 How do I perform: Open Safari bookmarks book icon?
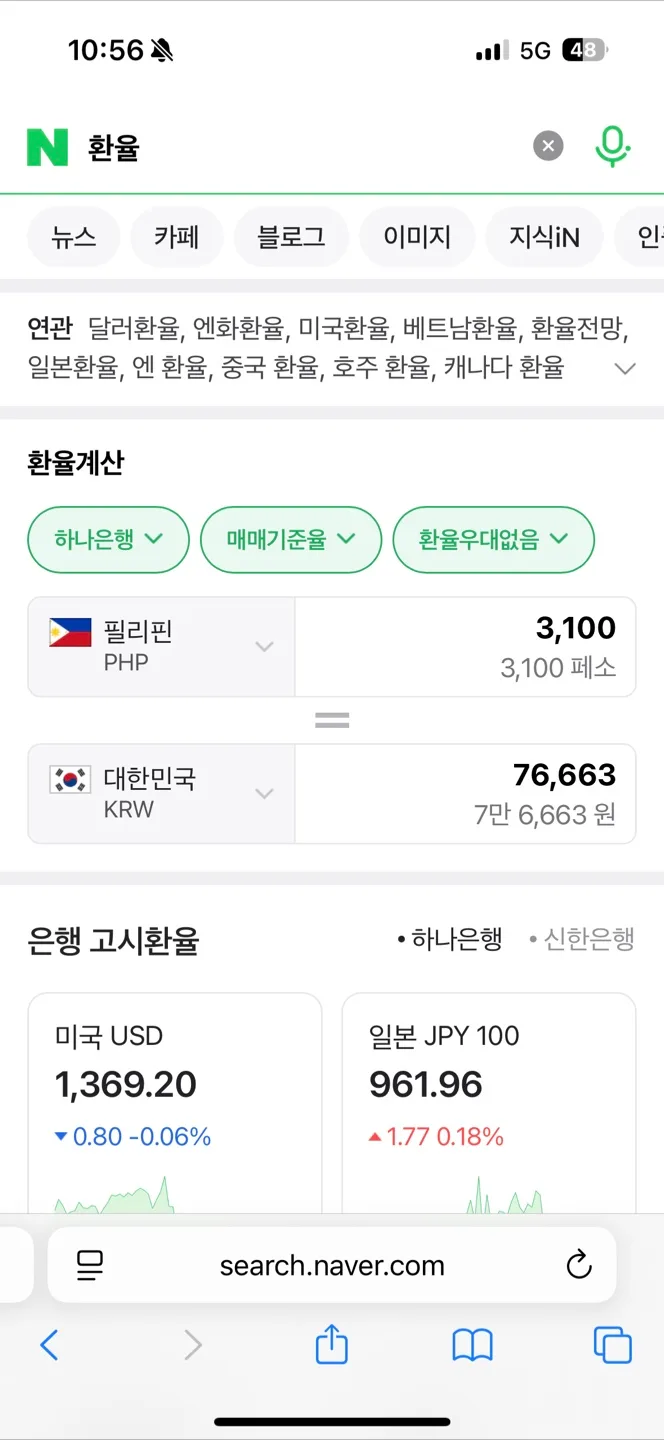click(472, 1346)
